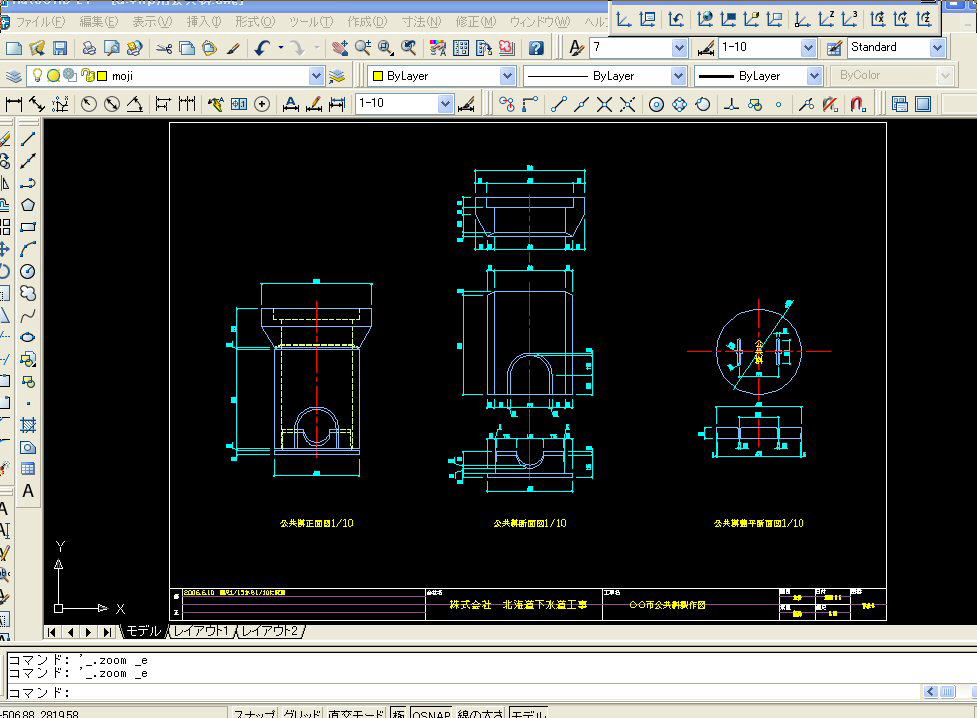Select the Hatch draw tool
Image resolution: width=977 pixels, height=718 pixels.
point(28,425)
